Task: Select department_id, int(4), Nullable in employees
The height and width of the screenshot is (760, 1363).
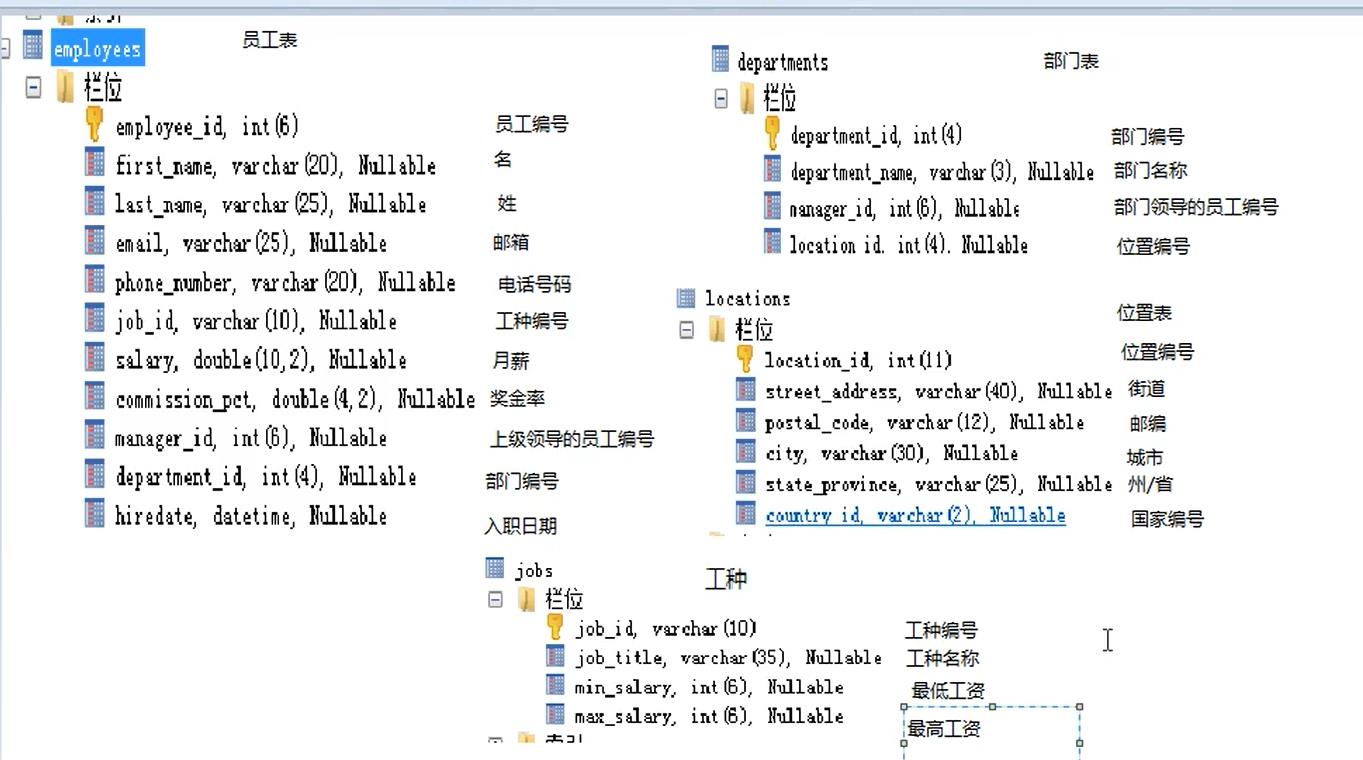Action: pyautogui.click(x=266, y=477)
